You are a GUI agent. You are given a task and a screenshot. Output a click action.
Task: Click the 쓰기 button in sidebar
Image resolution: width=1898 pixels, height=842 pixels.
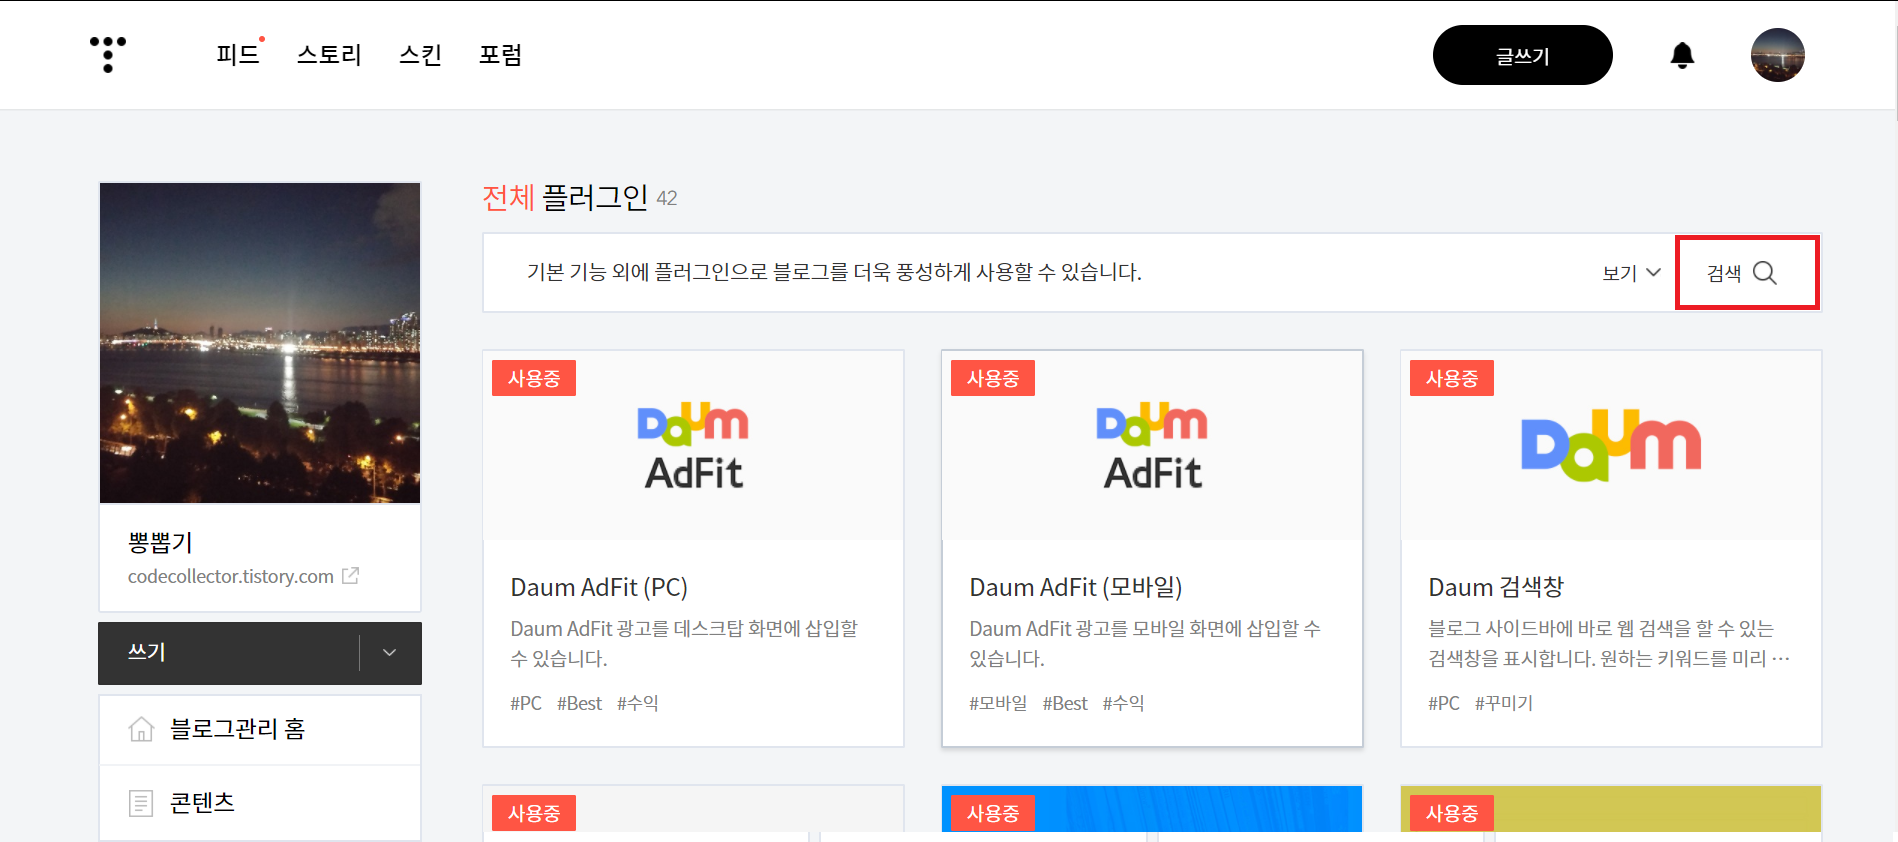pos(228,653)
